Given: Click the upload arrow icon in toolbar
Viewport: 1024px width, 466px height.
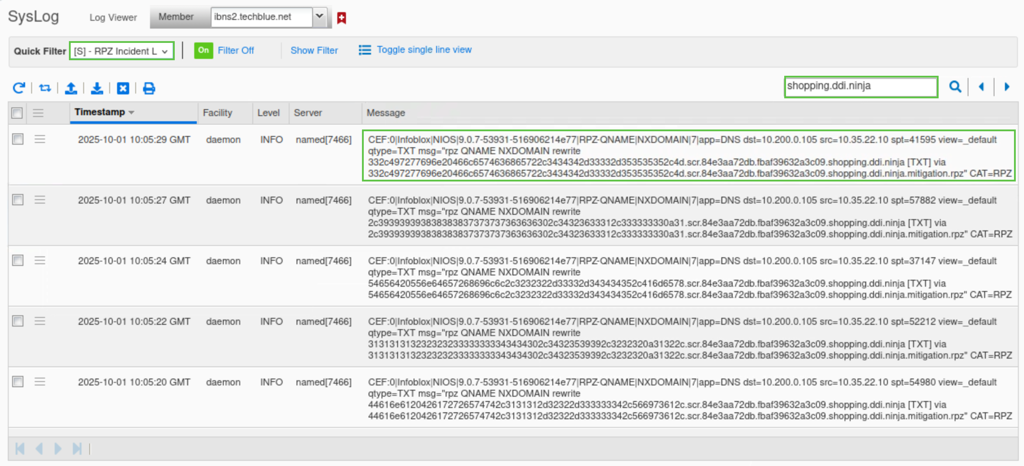Looking at the screenshot, I should [x=71, y=88].
